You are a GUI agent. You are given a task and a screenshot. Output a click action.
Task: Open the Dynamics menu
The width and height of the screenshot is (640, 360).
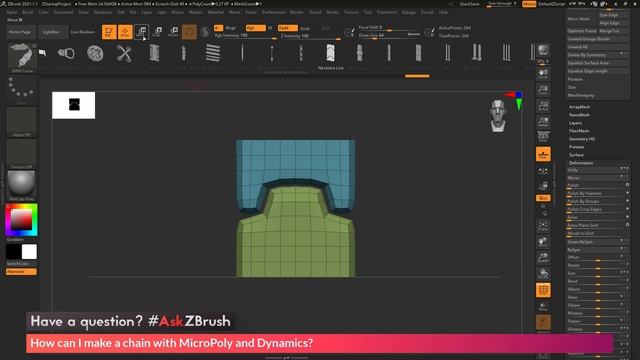coord(103,12)
